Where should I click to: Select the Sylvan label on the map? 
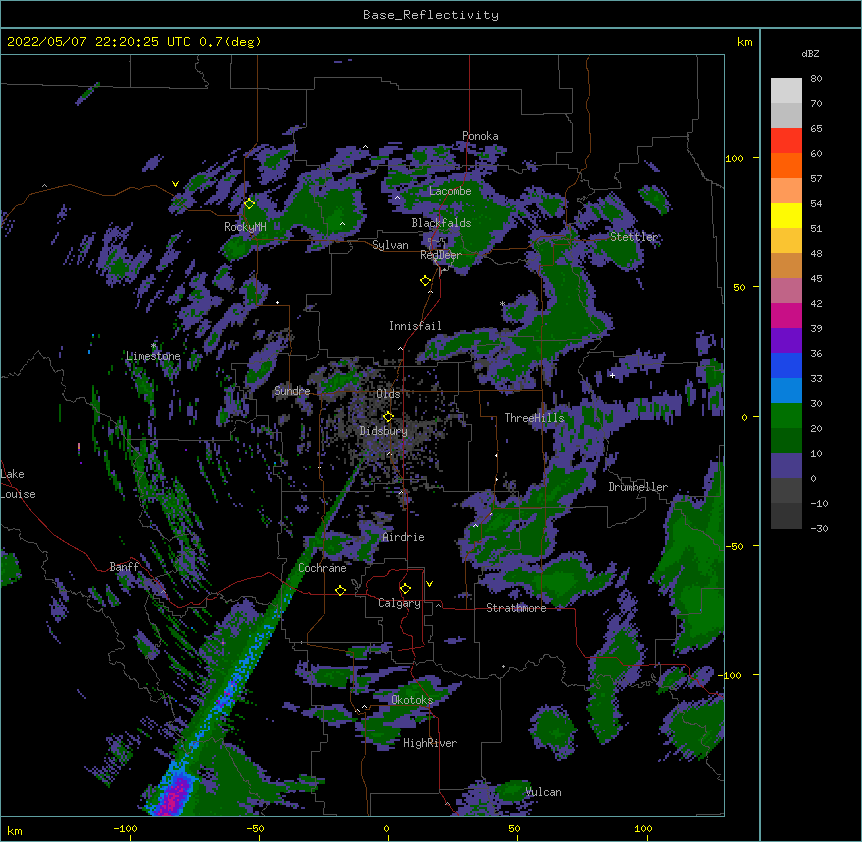[390, 245]
